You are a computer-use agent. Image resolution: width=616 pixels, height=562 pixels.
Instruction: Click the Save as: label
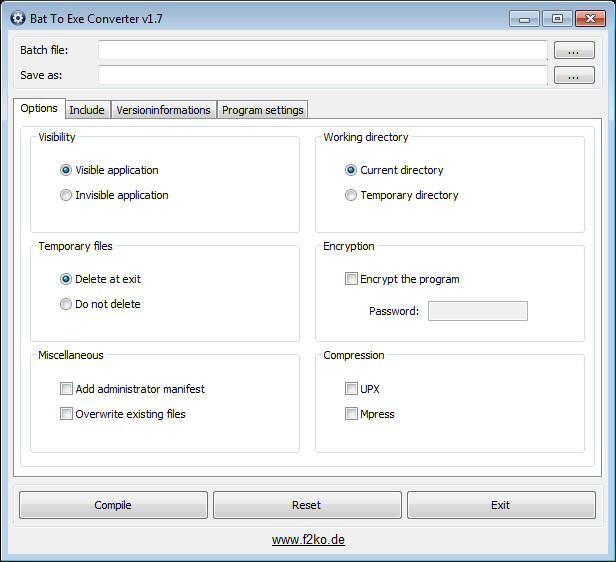click(x=41, y=75)
